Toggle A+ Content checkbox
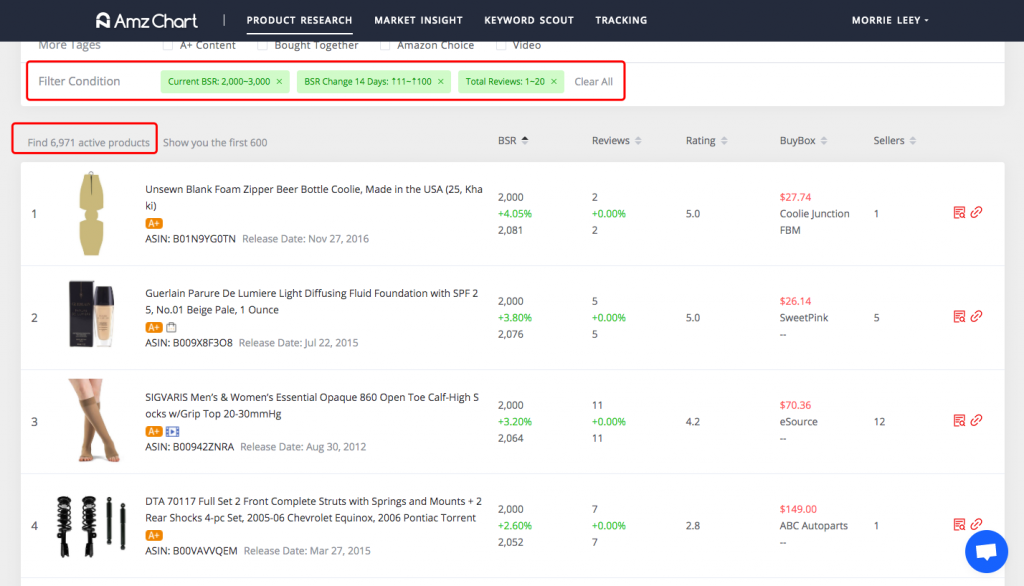This screenshot has width=1024, height=586. [x=168, y=45]
